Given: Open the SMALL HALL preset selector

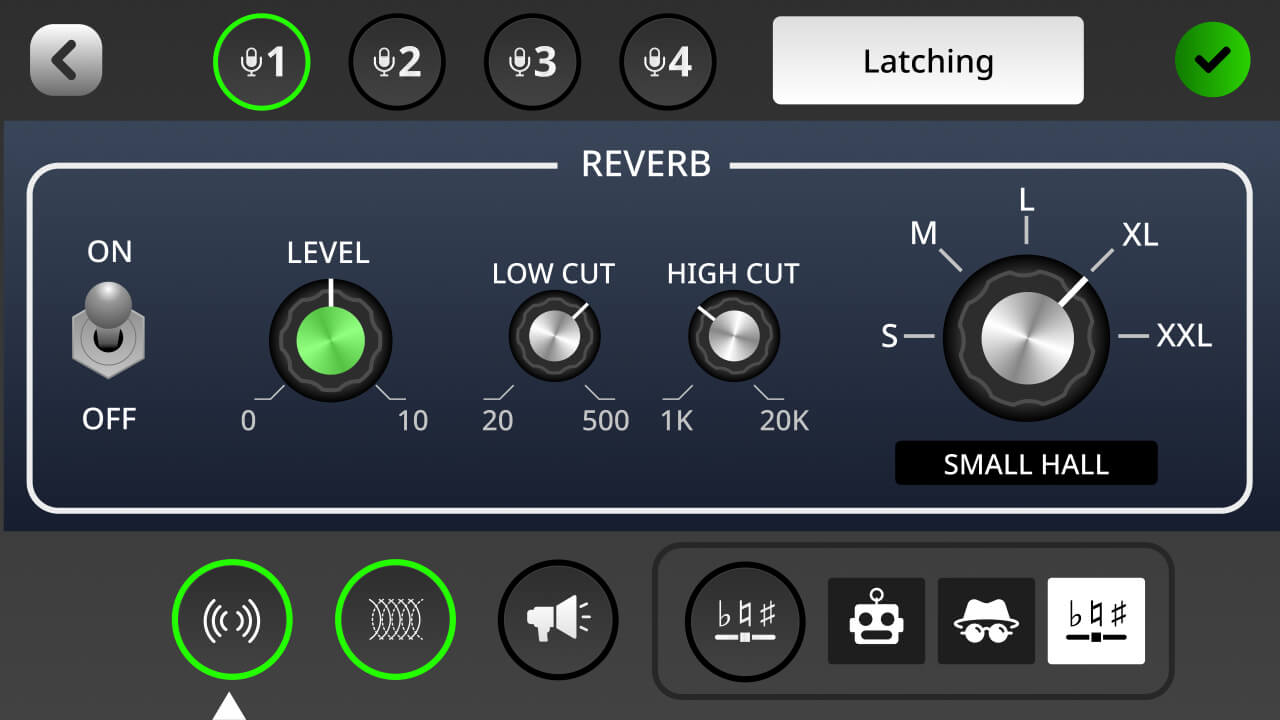Looking at the screenshot, I should pos(1025,463).
